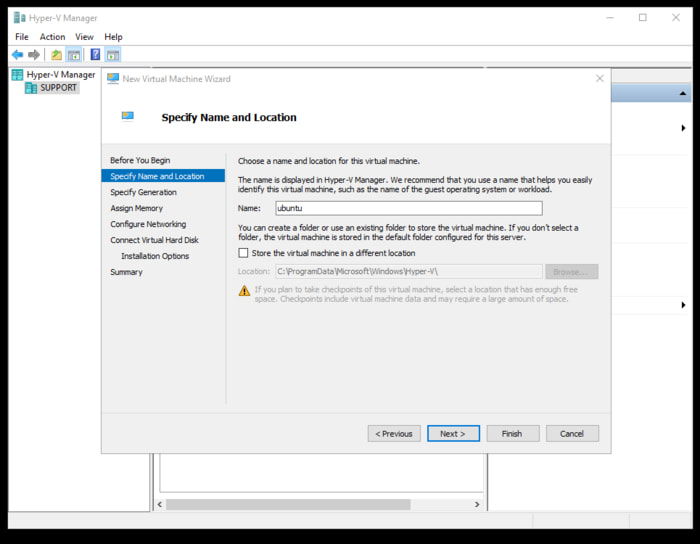Click the Previous button
Screen dimensions: 700x544
394,433
